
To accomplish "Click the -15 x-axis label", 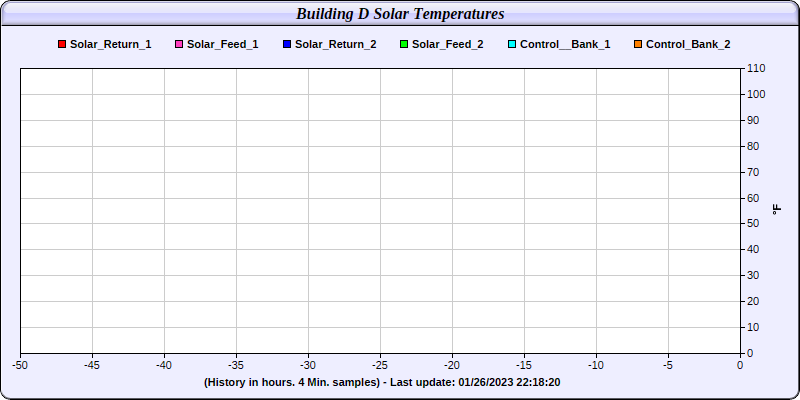I will click(524, 366).
